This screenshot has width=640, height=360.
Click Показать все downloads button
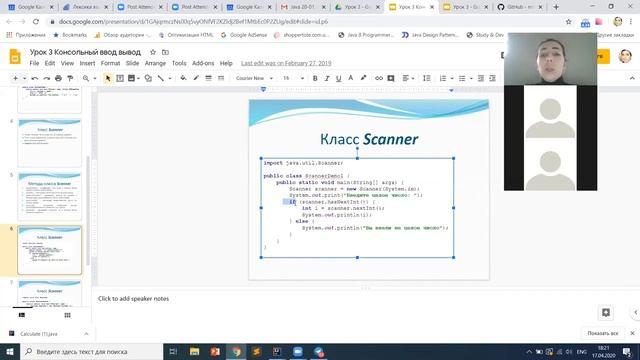coord(603,333)
